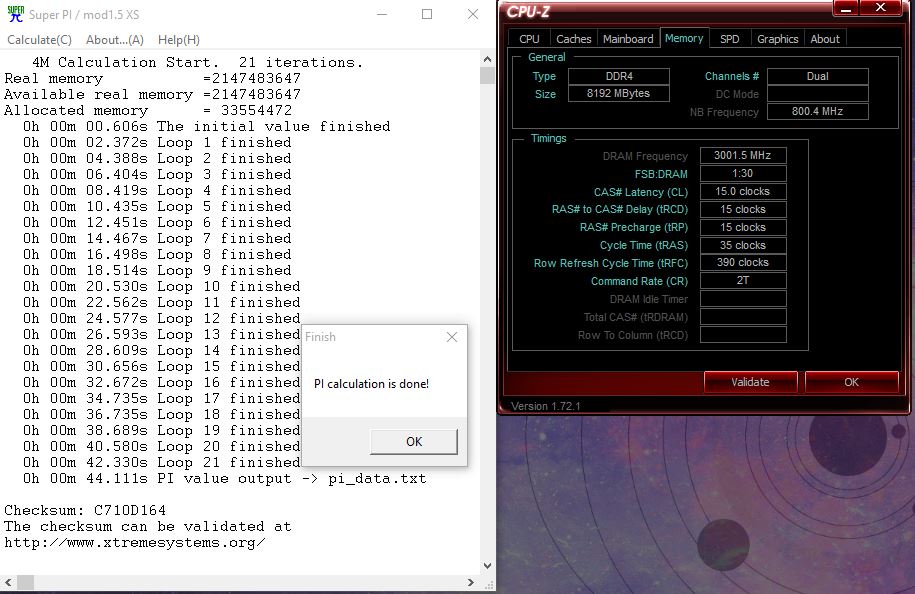Click the 'Available real memory' line in Super PI
The image size is (915, 594).
[x=152, y=95]
